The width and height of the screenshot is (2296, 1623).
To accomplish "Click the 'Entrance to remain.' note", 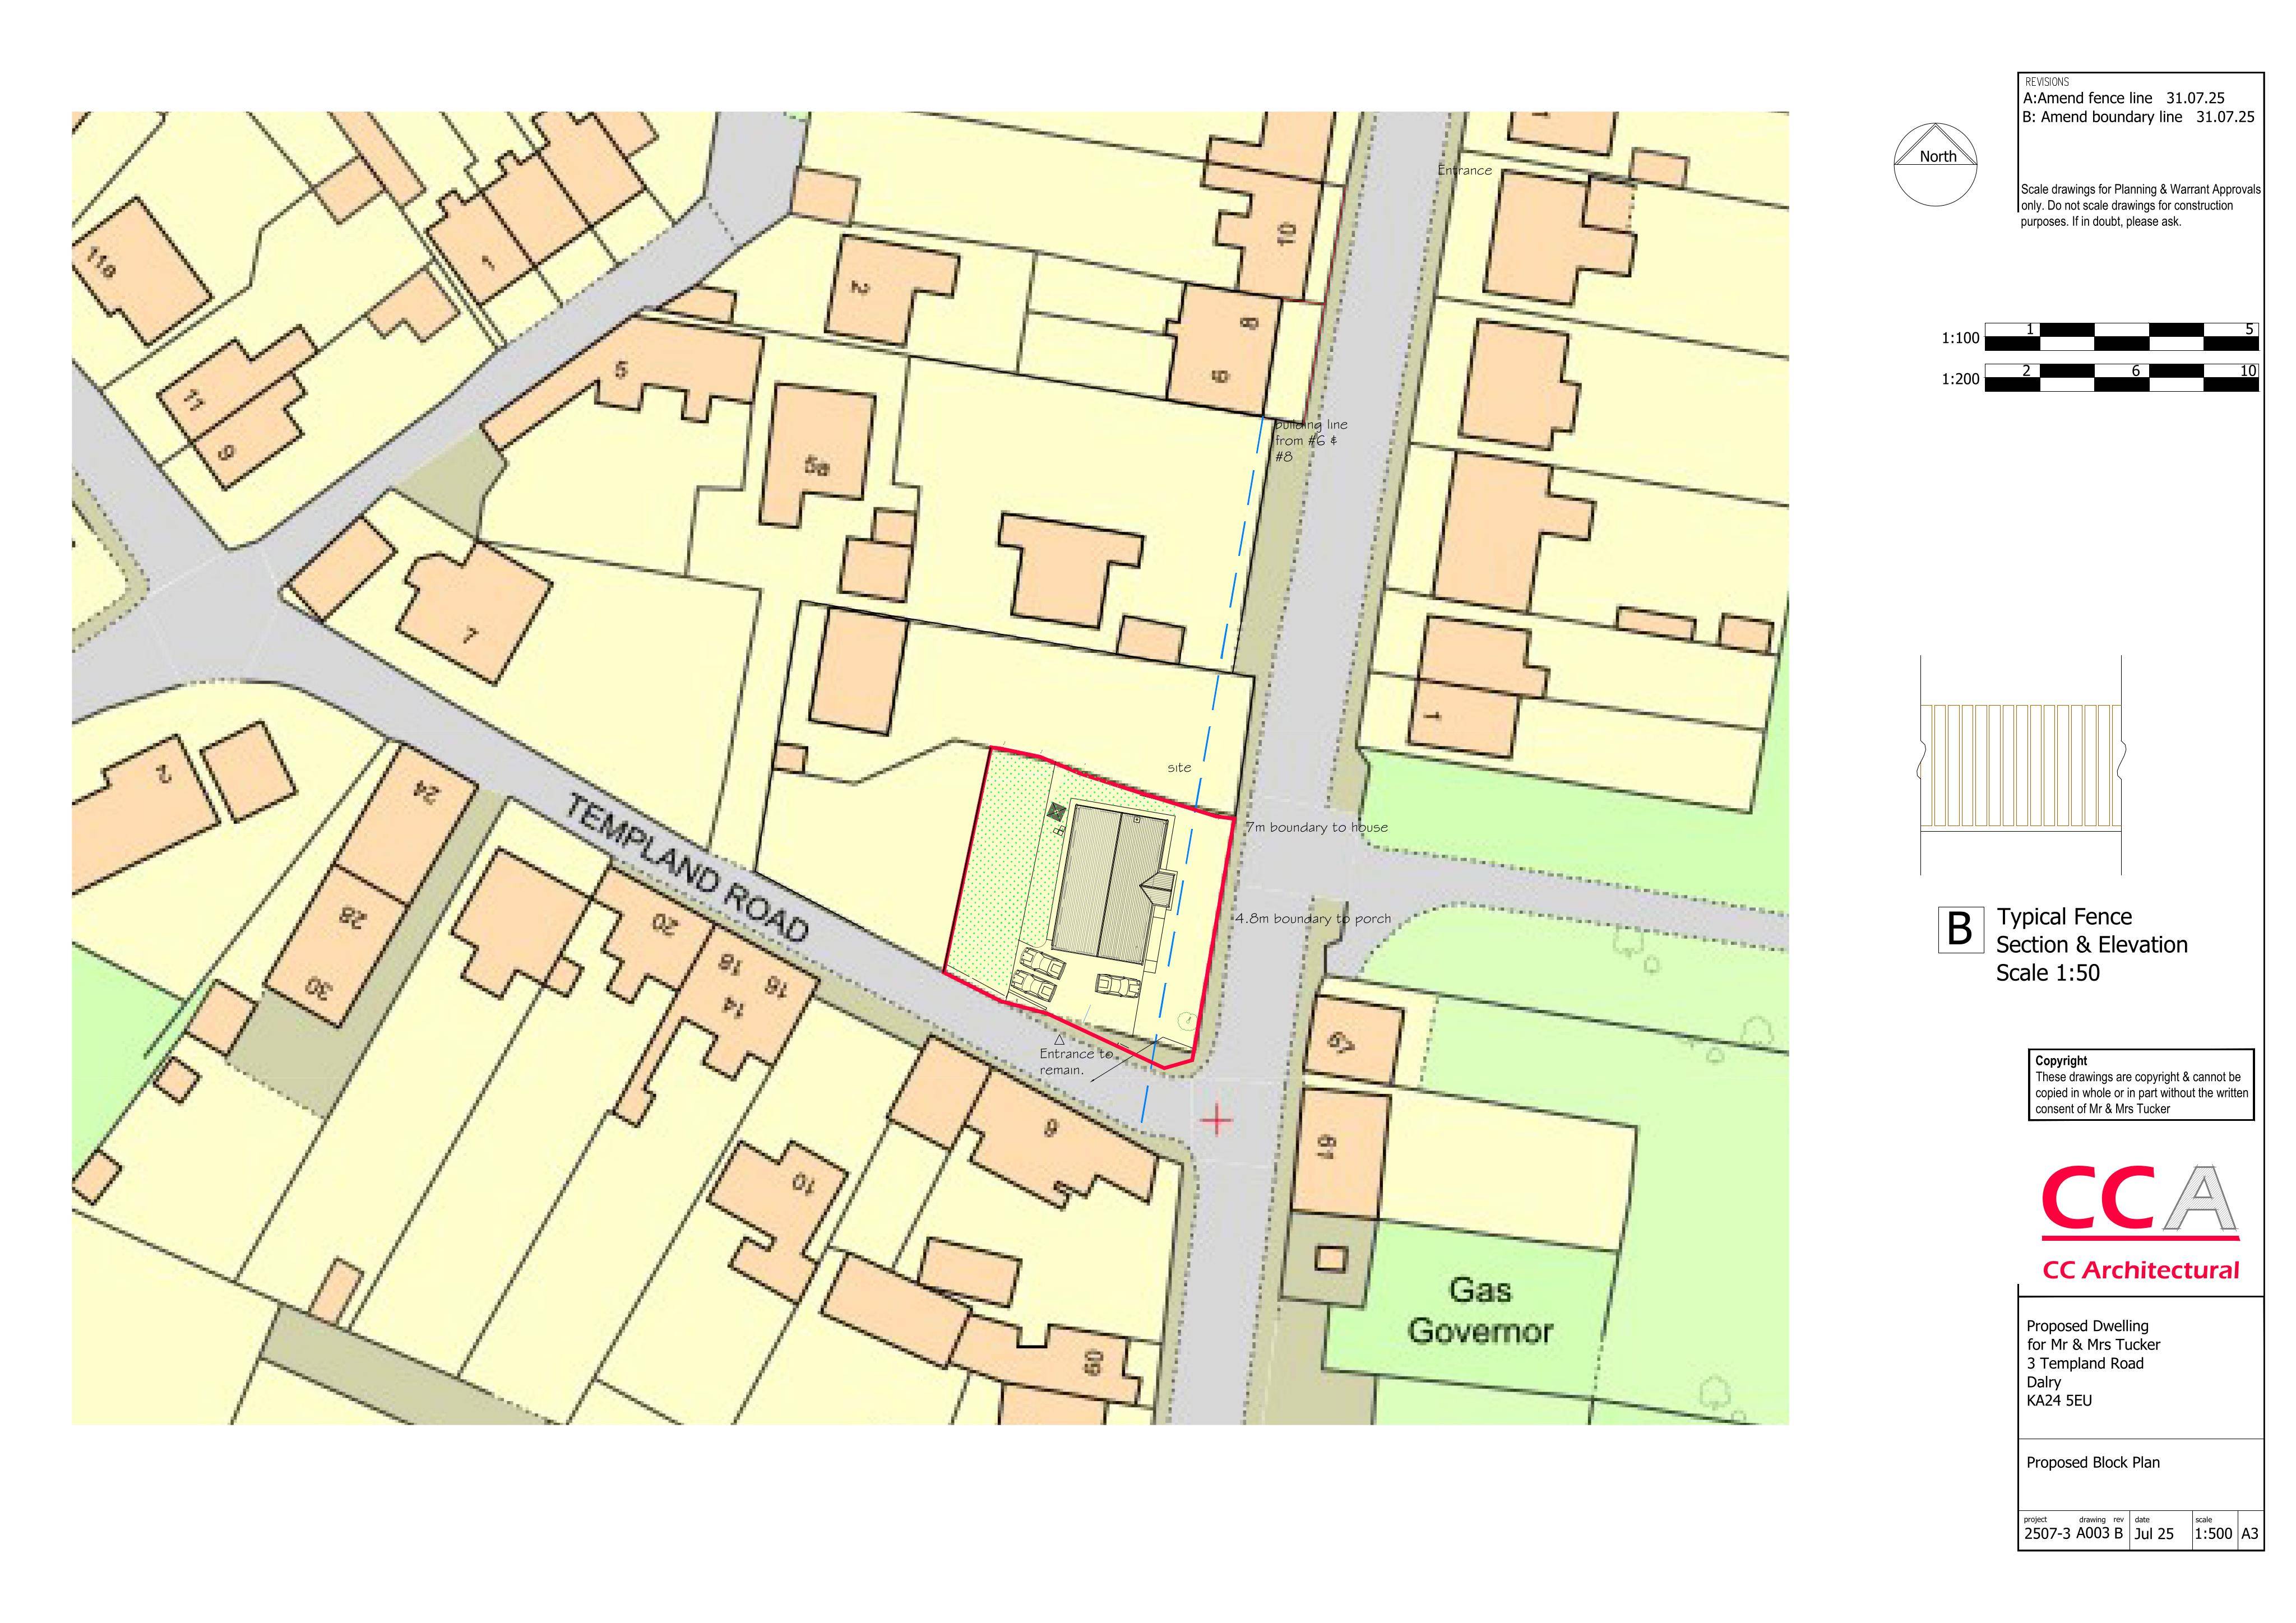I will (1075, 1061).
